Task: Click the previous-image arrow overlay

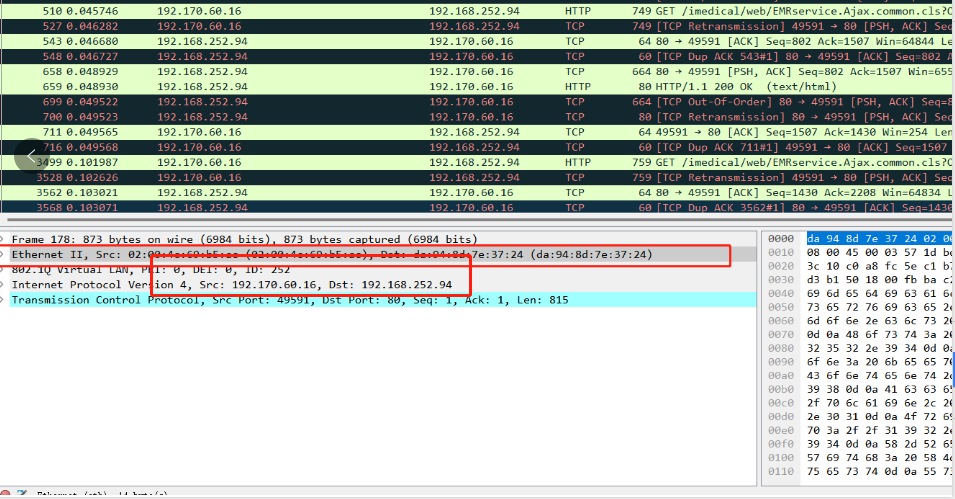Action: click(31, 156)
